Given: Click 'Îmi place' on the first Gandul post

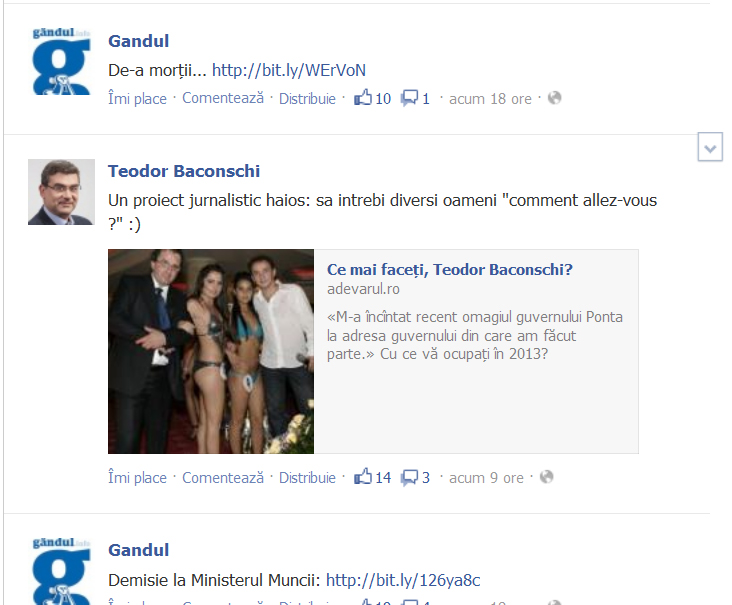Looking at the screenshot, I should click(137, 98).
